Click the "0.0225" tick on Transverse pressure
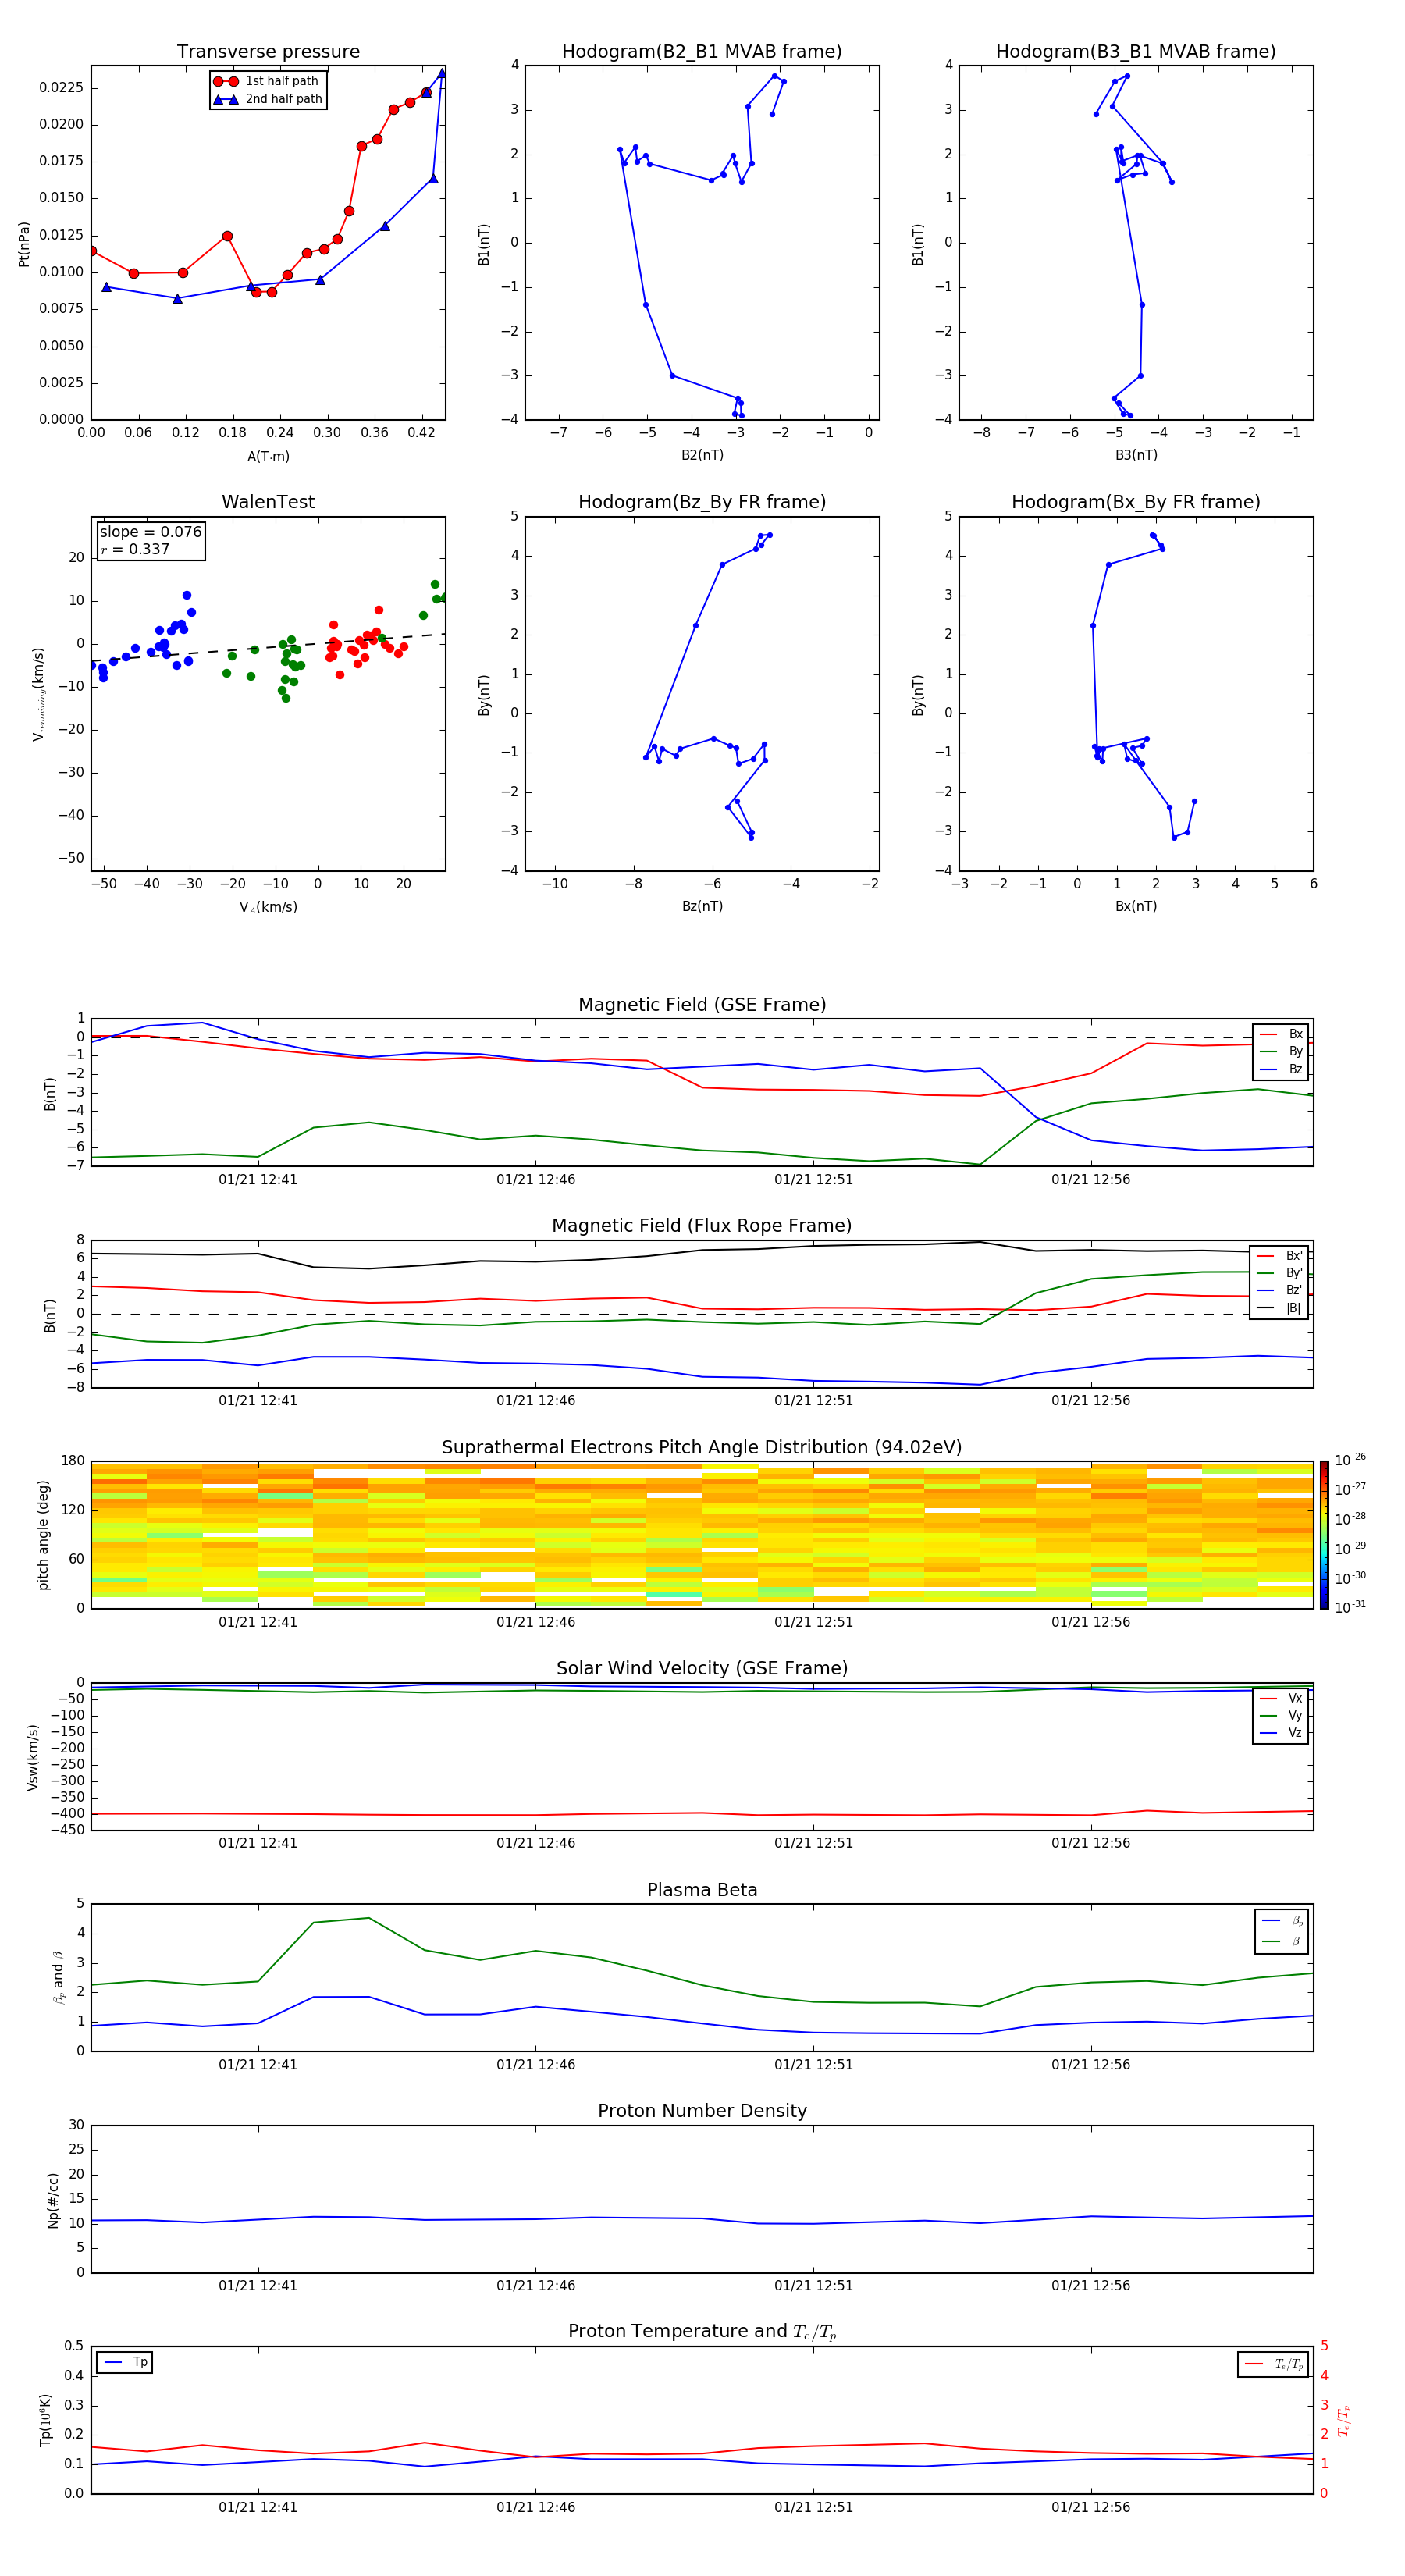 tap(61, 88)
